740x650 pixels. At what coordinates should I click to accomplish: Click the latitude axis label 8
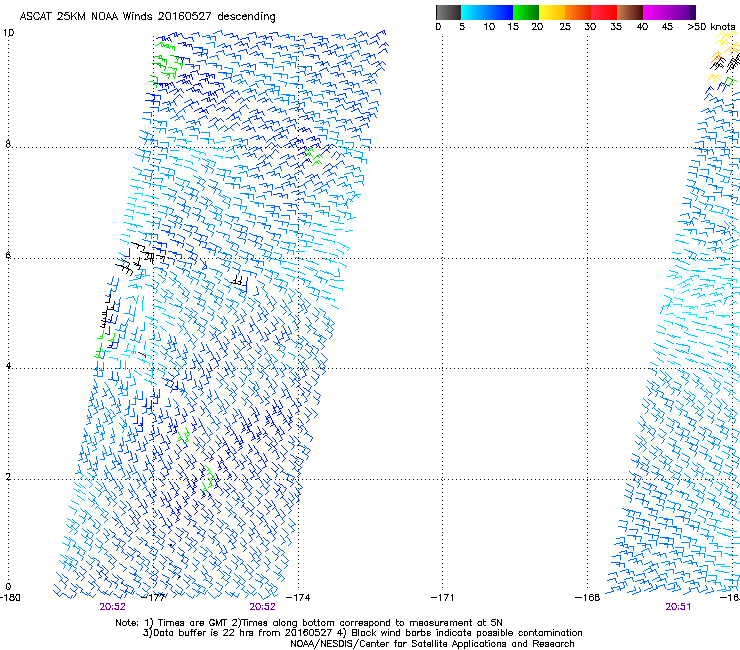click(8, 144)
